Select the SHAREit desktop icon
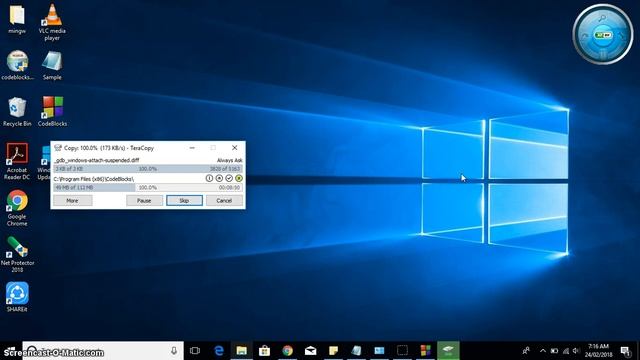This screenshot has width=640, height=360. (17, 297)
